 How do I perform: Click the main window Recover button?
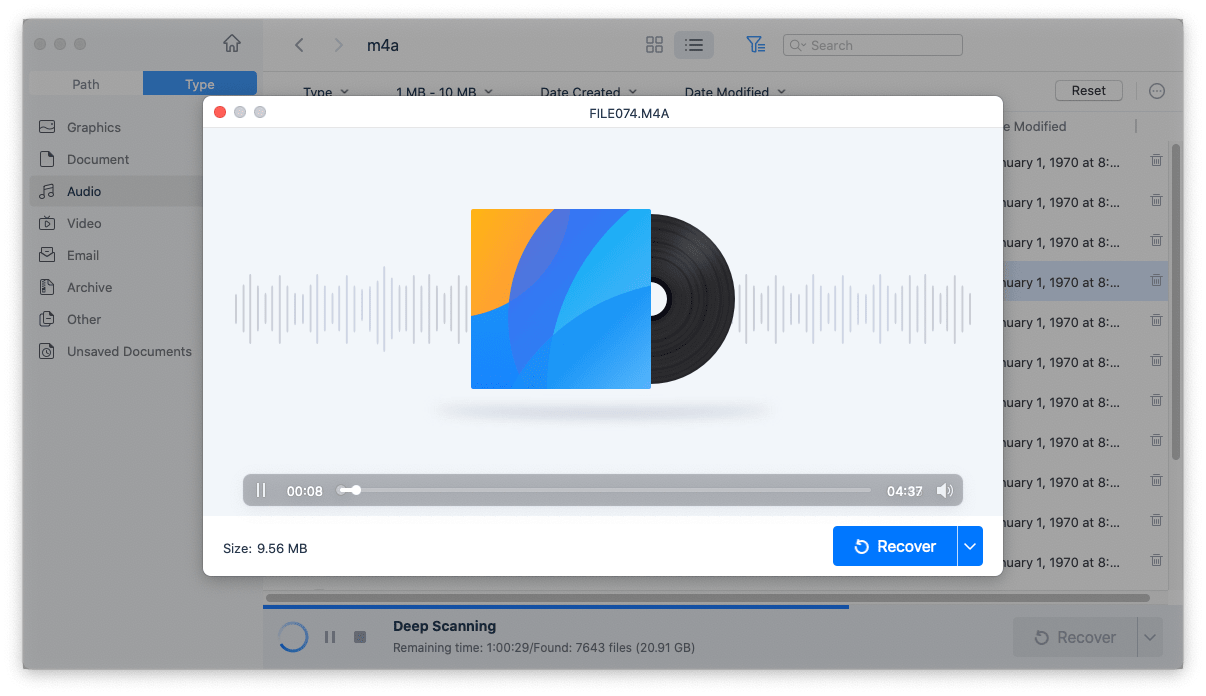[x=1075, y=637]
